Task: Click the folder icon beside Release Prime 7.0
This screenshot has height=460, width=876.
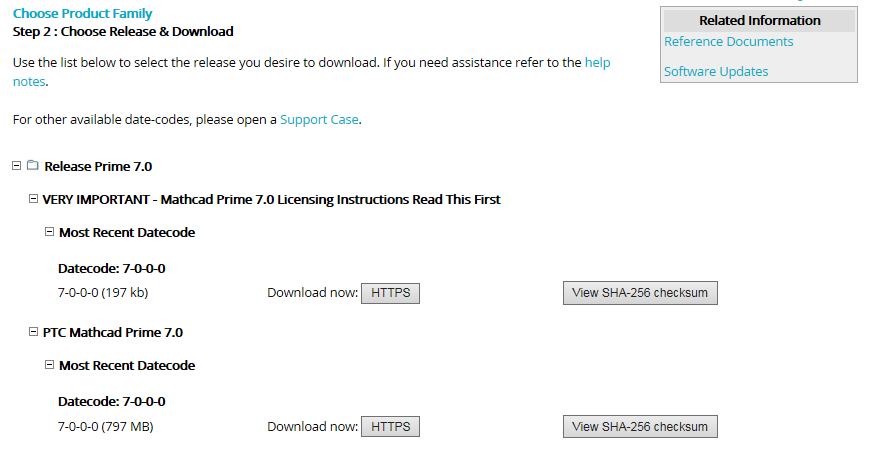Action: click(x=33, y=165)
